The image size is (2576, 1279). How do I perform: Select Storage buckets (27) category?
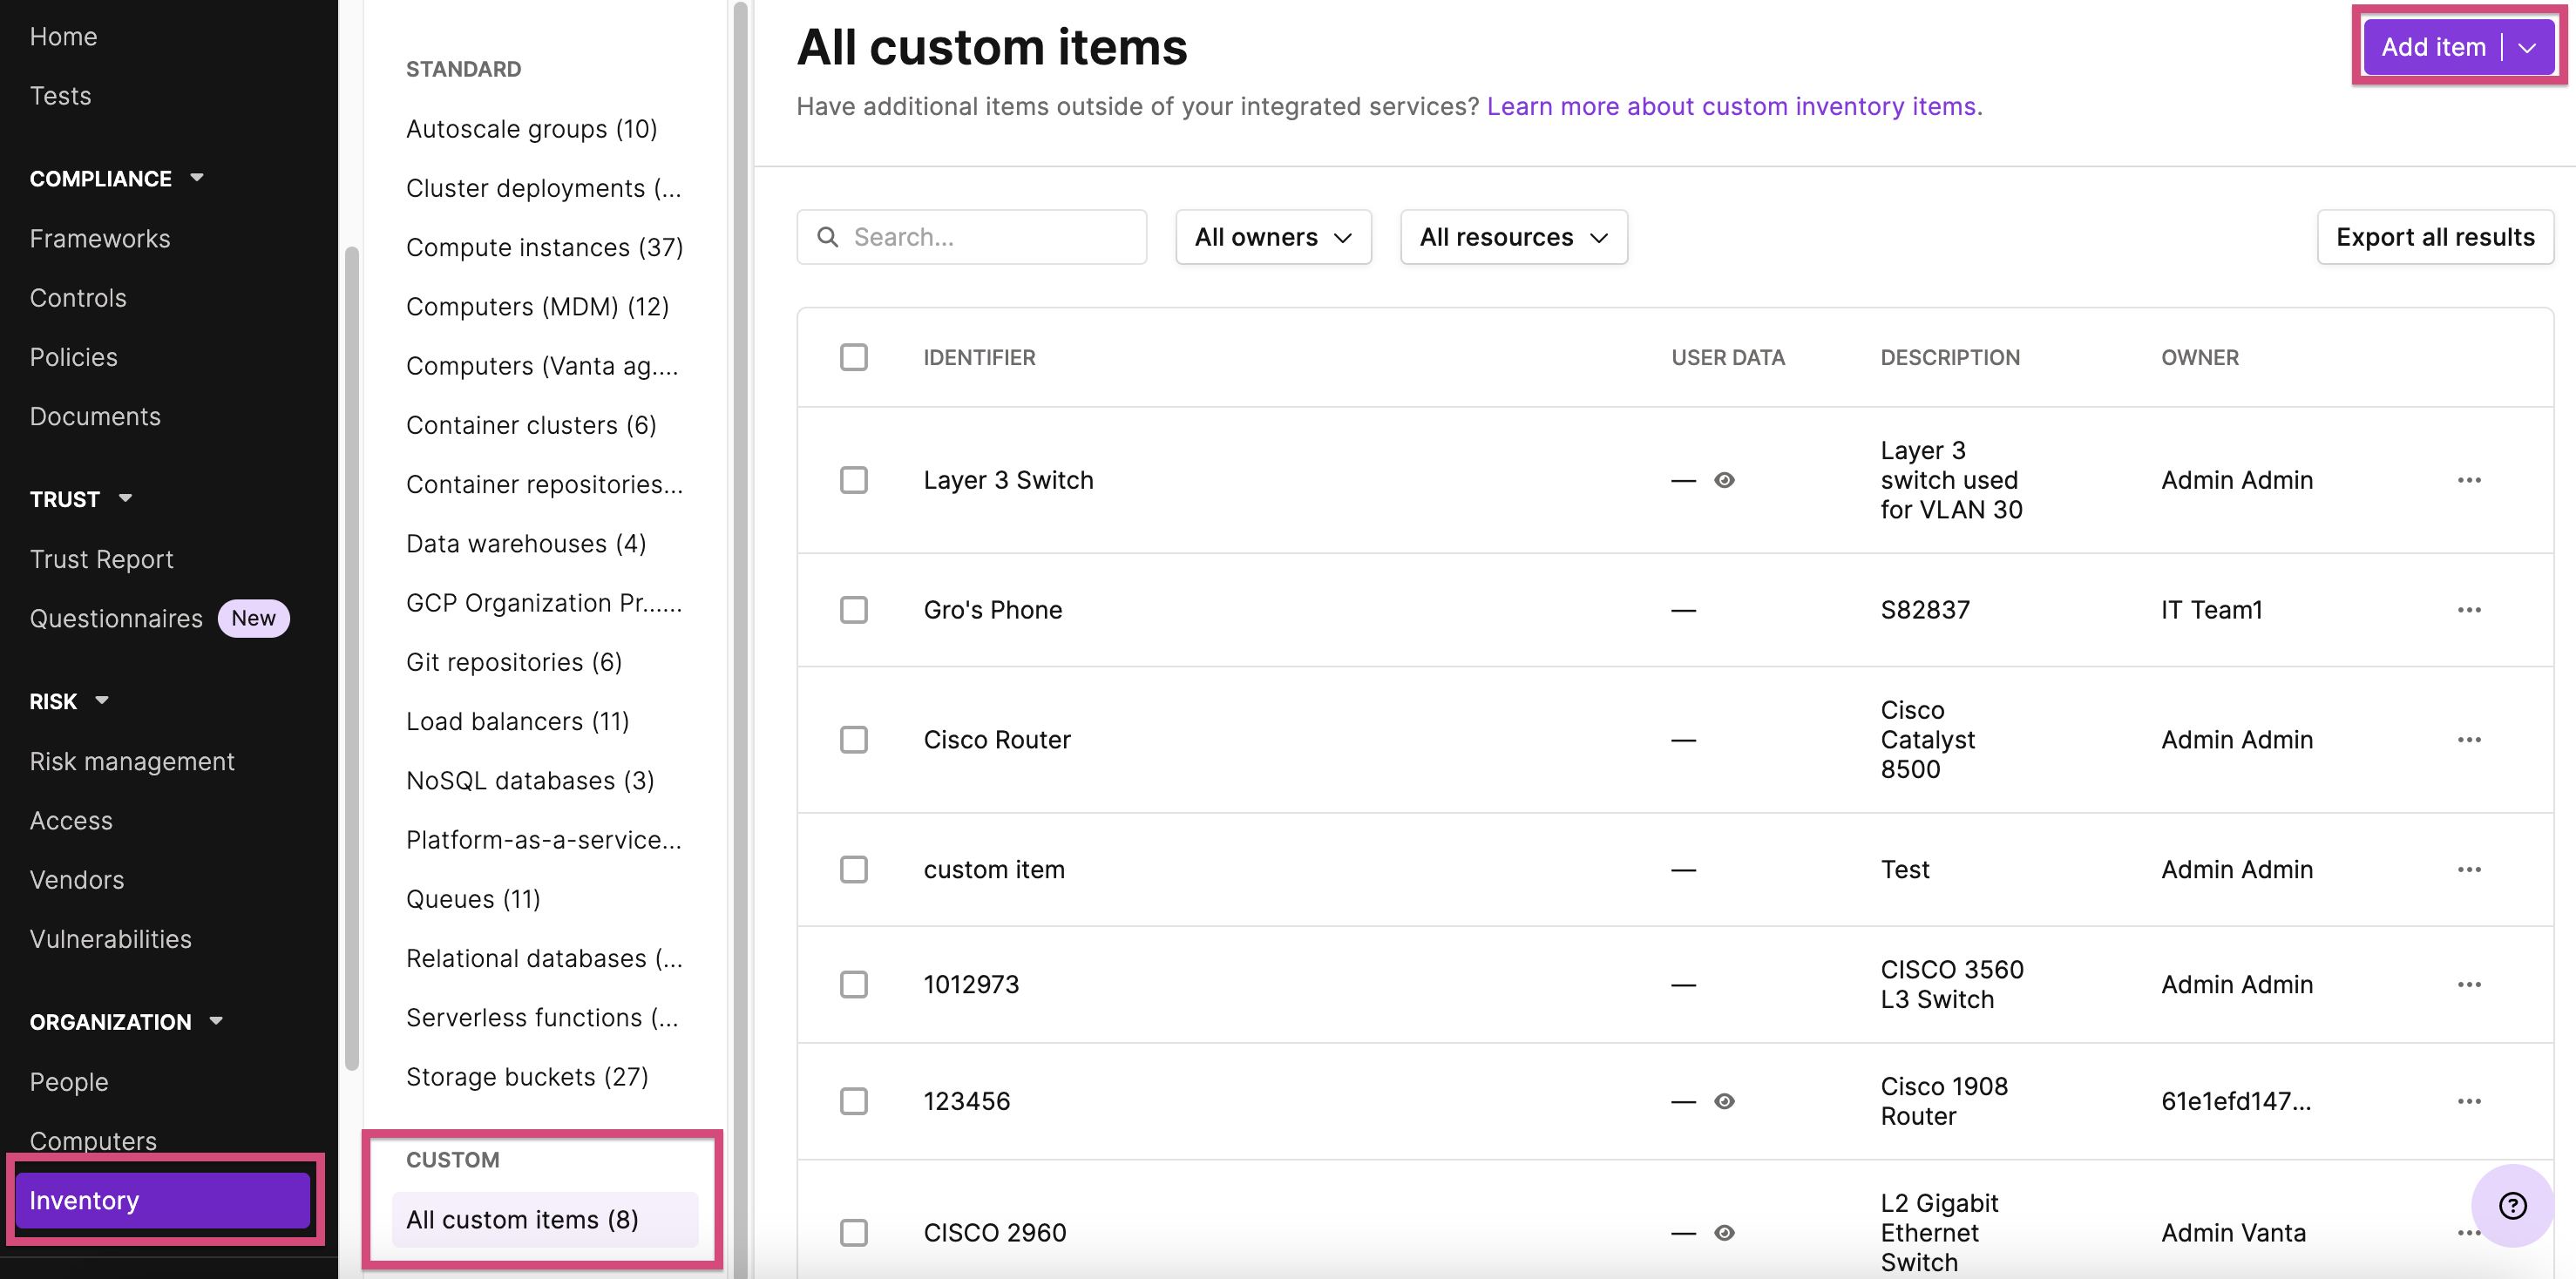[x=527, y=1076]
